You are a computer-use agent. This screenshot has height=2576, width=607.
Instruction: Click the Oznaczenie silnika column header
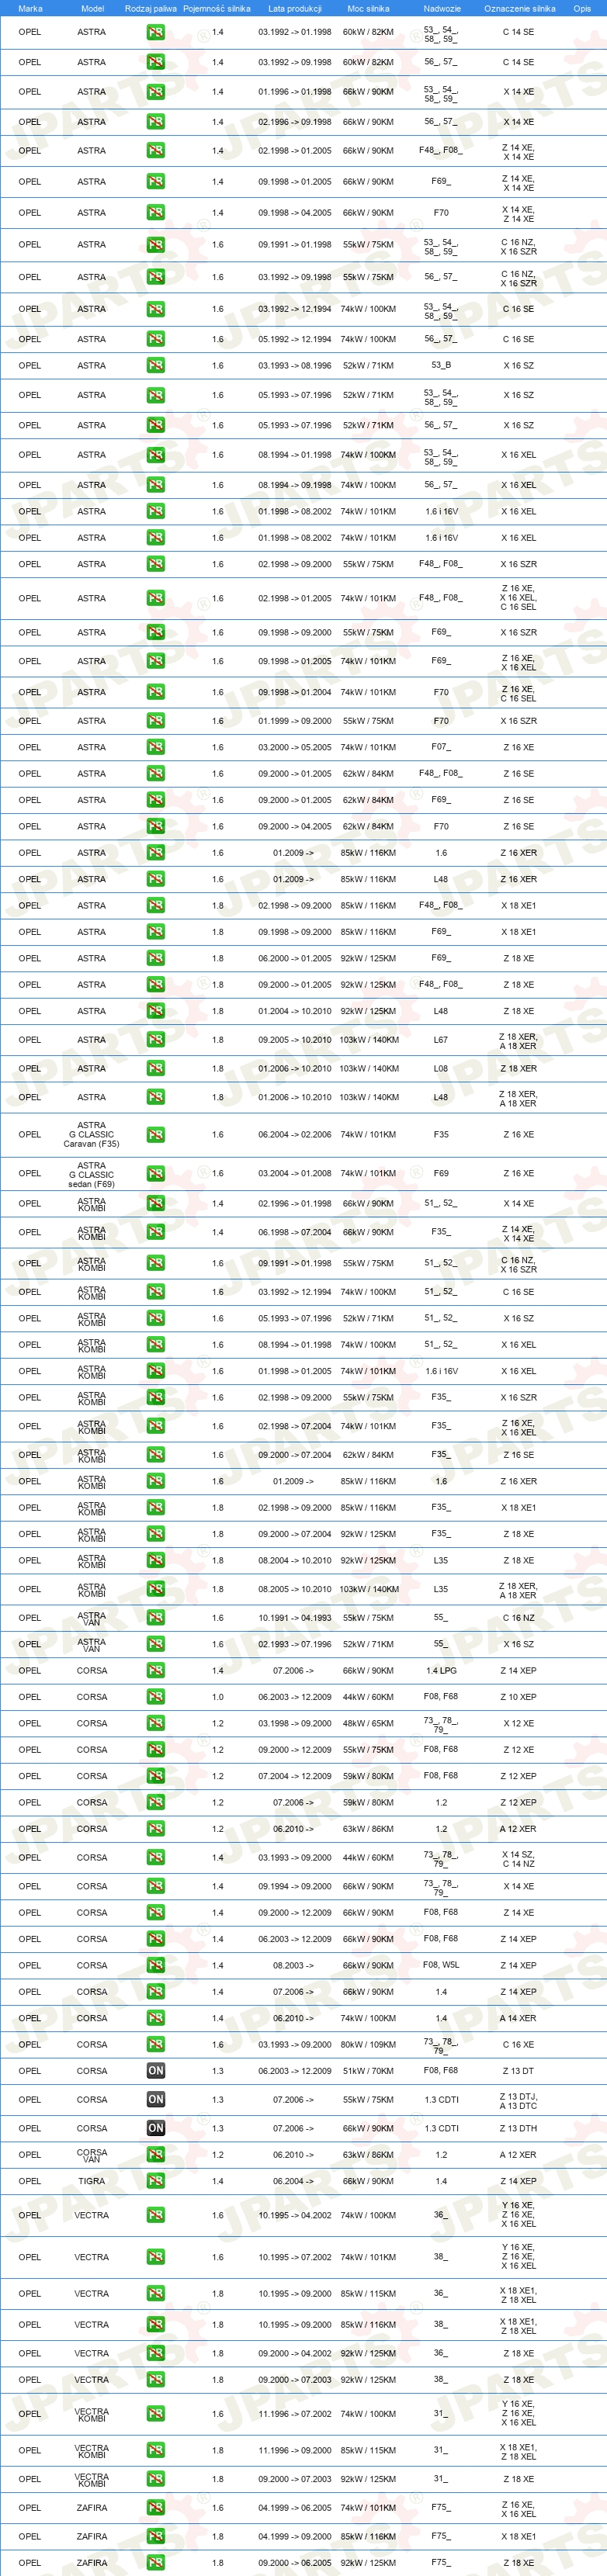point(519,8)
